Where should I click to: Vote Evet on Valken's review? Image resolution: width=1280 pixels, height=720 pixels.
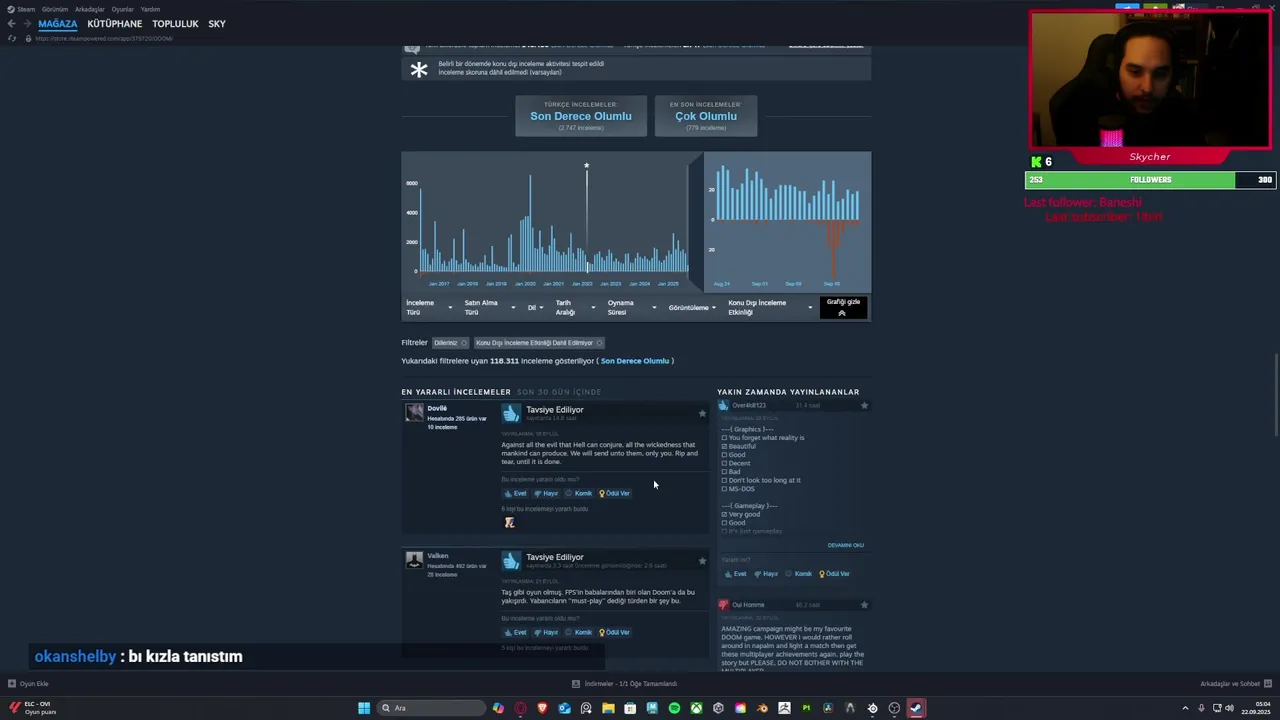(515, 632)
